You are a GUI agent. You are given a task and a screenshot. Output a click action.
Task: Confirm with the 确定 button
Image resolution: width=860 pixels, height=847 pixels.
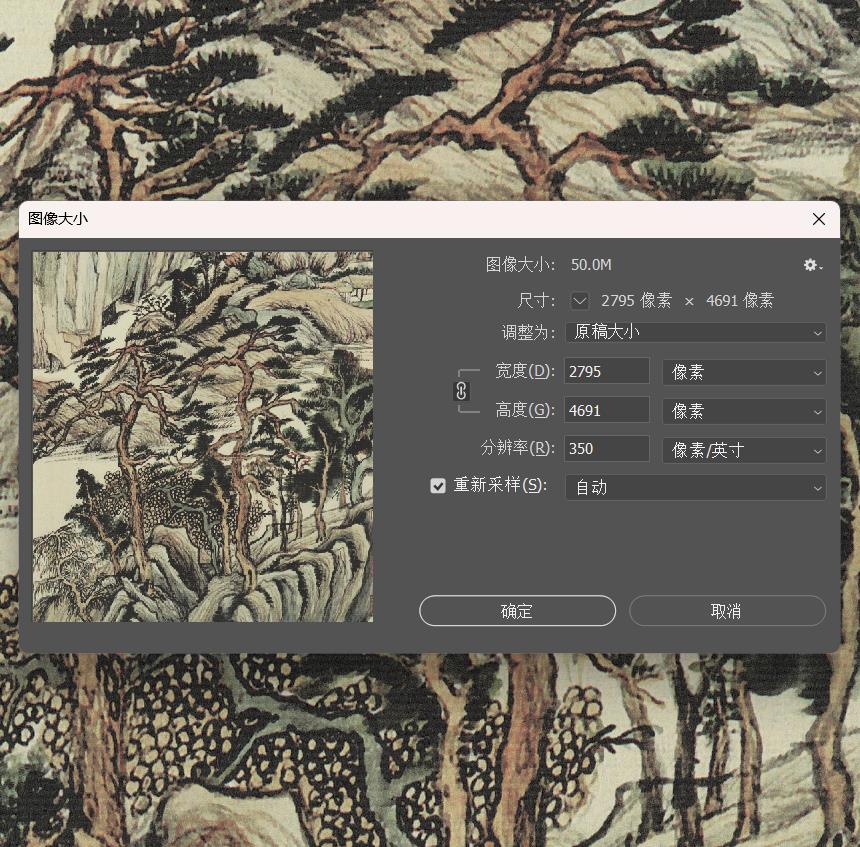point(517,611)
